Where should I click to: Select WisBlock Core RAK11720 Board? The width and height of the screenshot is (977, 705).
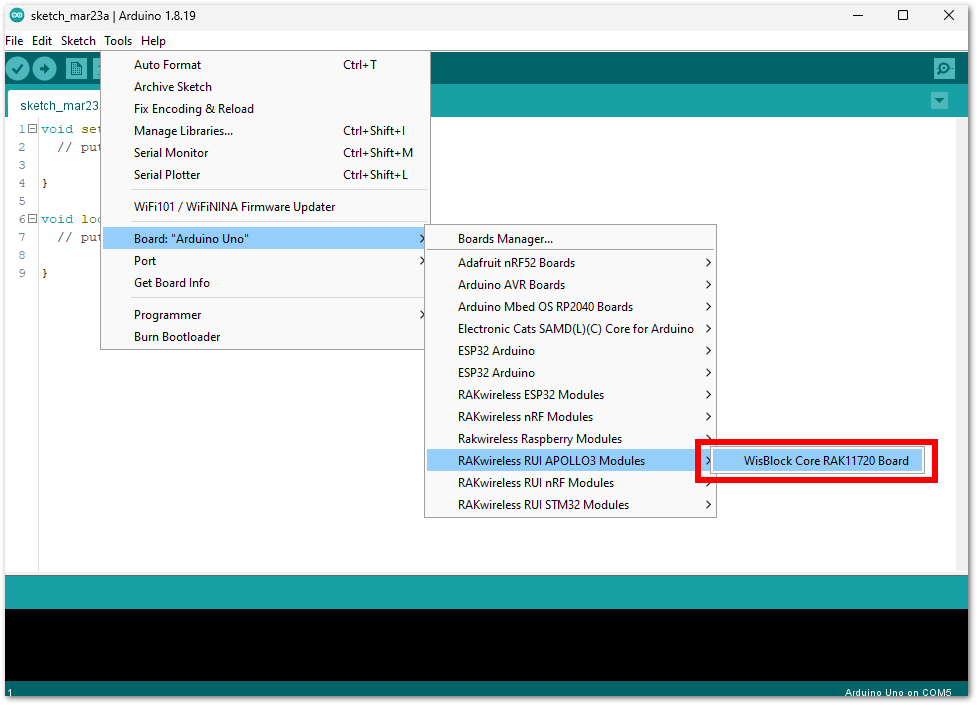(817, 461)
